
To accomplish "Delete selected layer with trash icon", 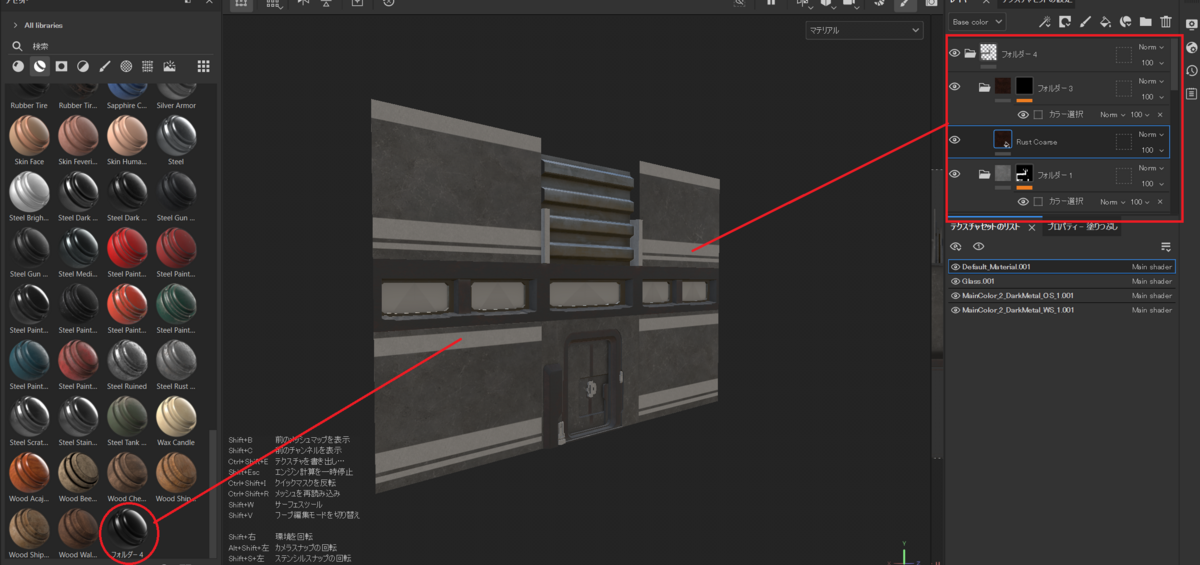I will pyautogui.click(x=1165, y=21).
